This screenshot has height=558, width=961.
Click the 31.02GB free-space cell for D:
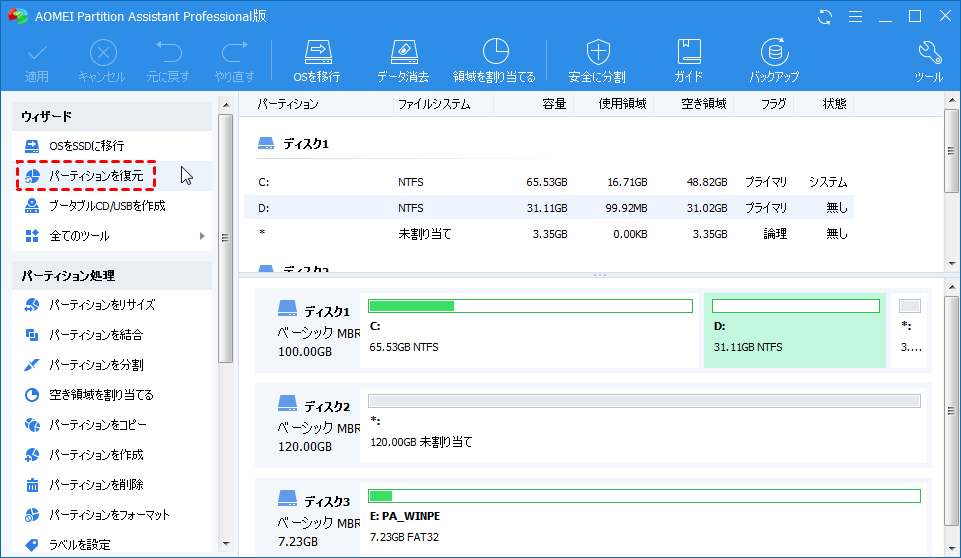(x=707, y=208)
